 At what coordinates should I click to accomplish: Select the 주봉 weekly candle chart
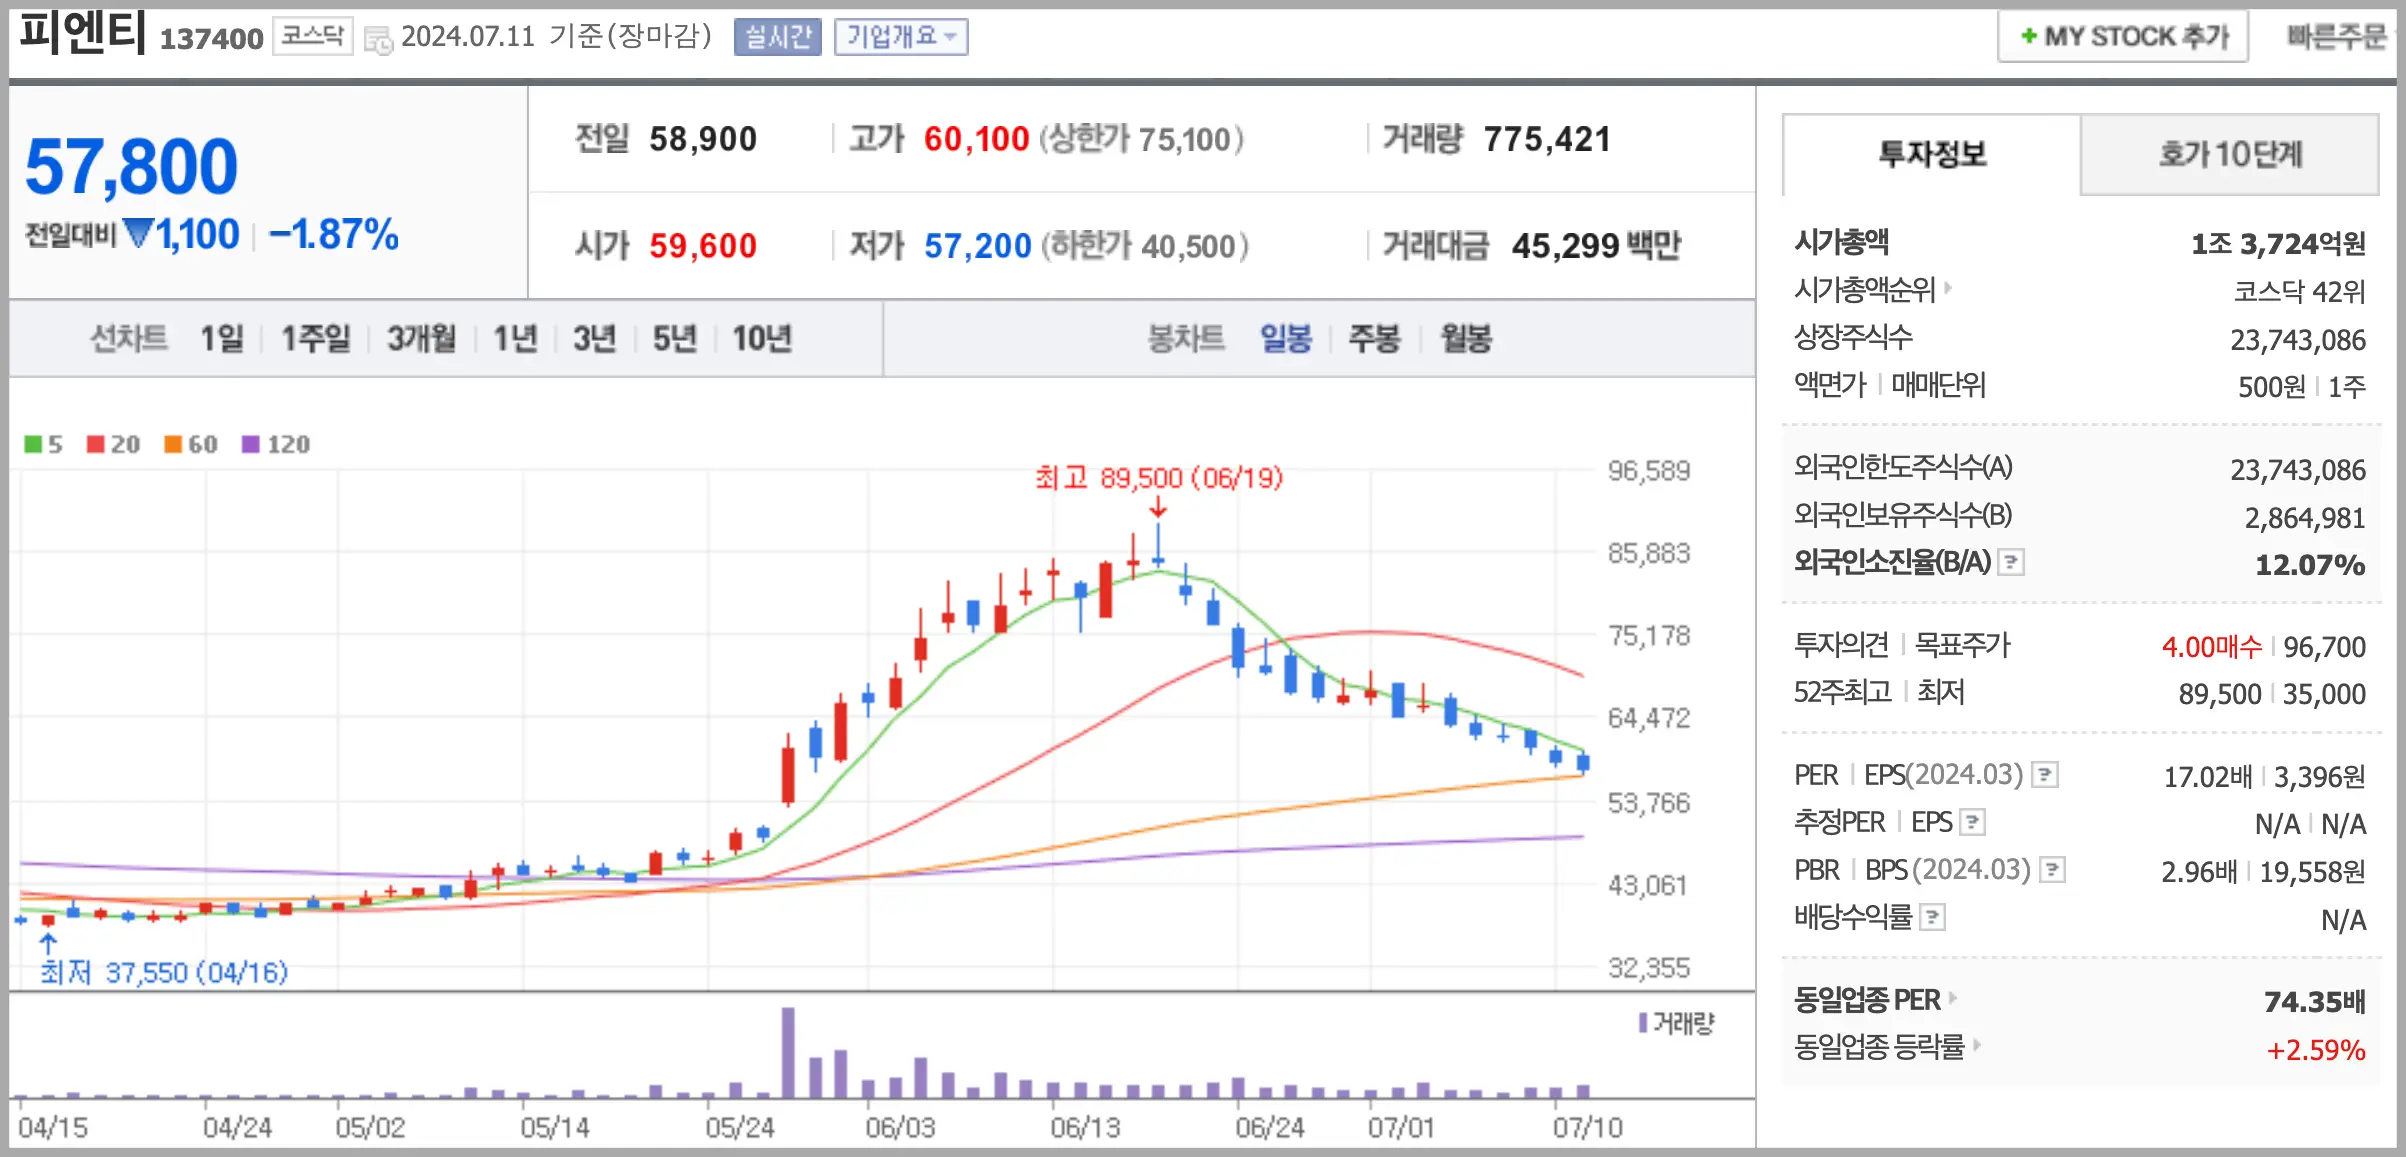pyautogui.click(x=1373, y=339)
